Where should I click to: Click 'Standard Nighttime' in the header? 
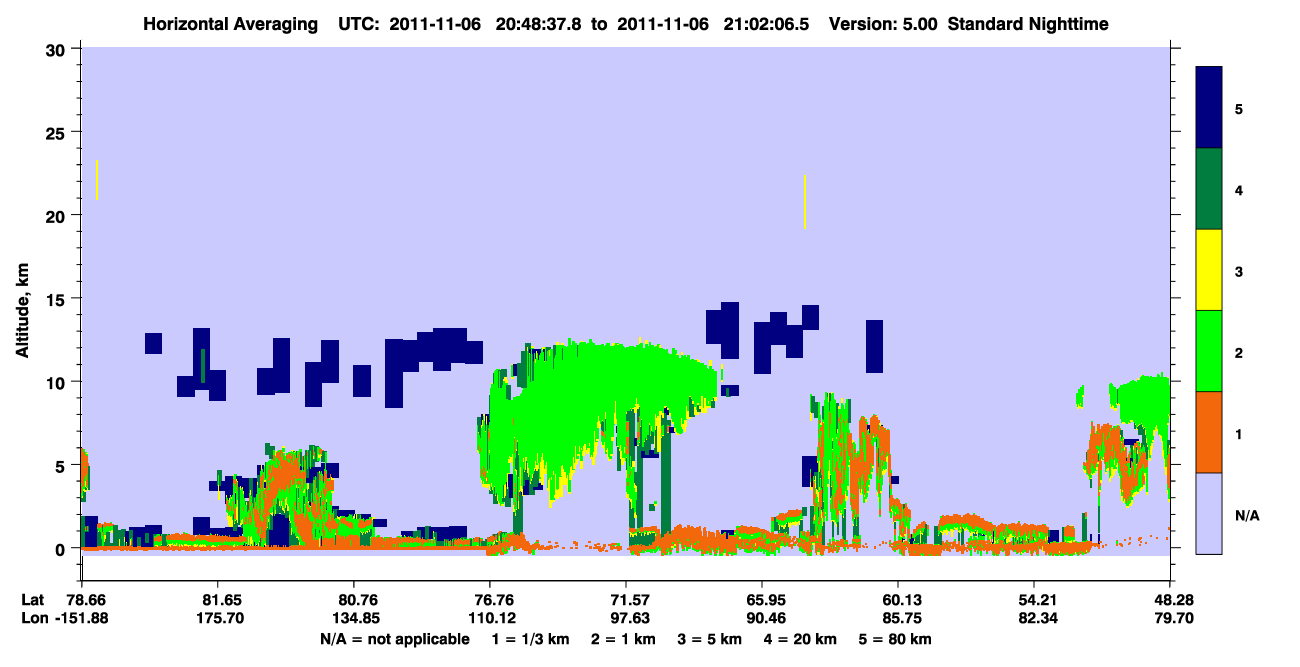[1028, 24]
